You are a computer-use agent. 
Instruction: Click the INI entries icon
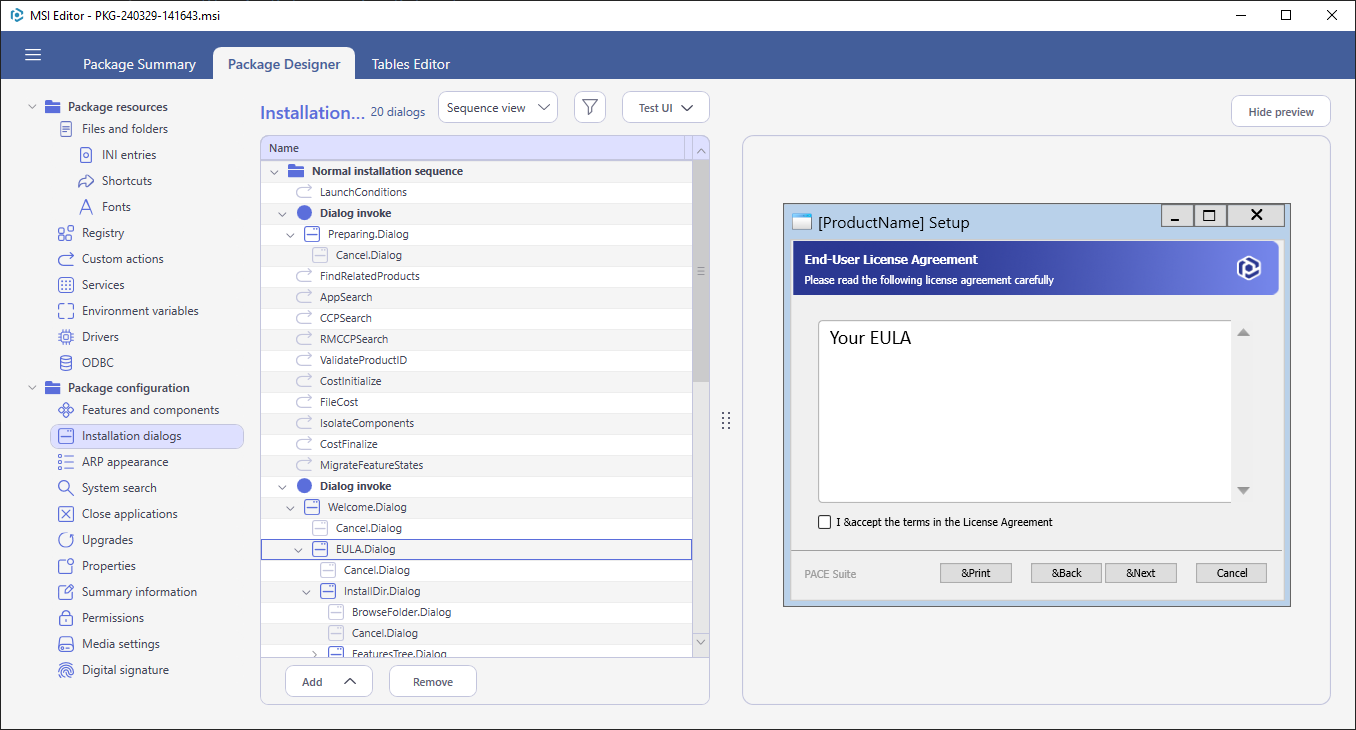86,155
